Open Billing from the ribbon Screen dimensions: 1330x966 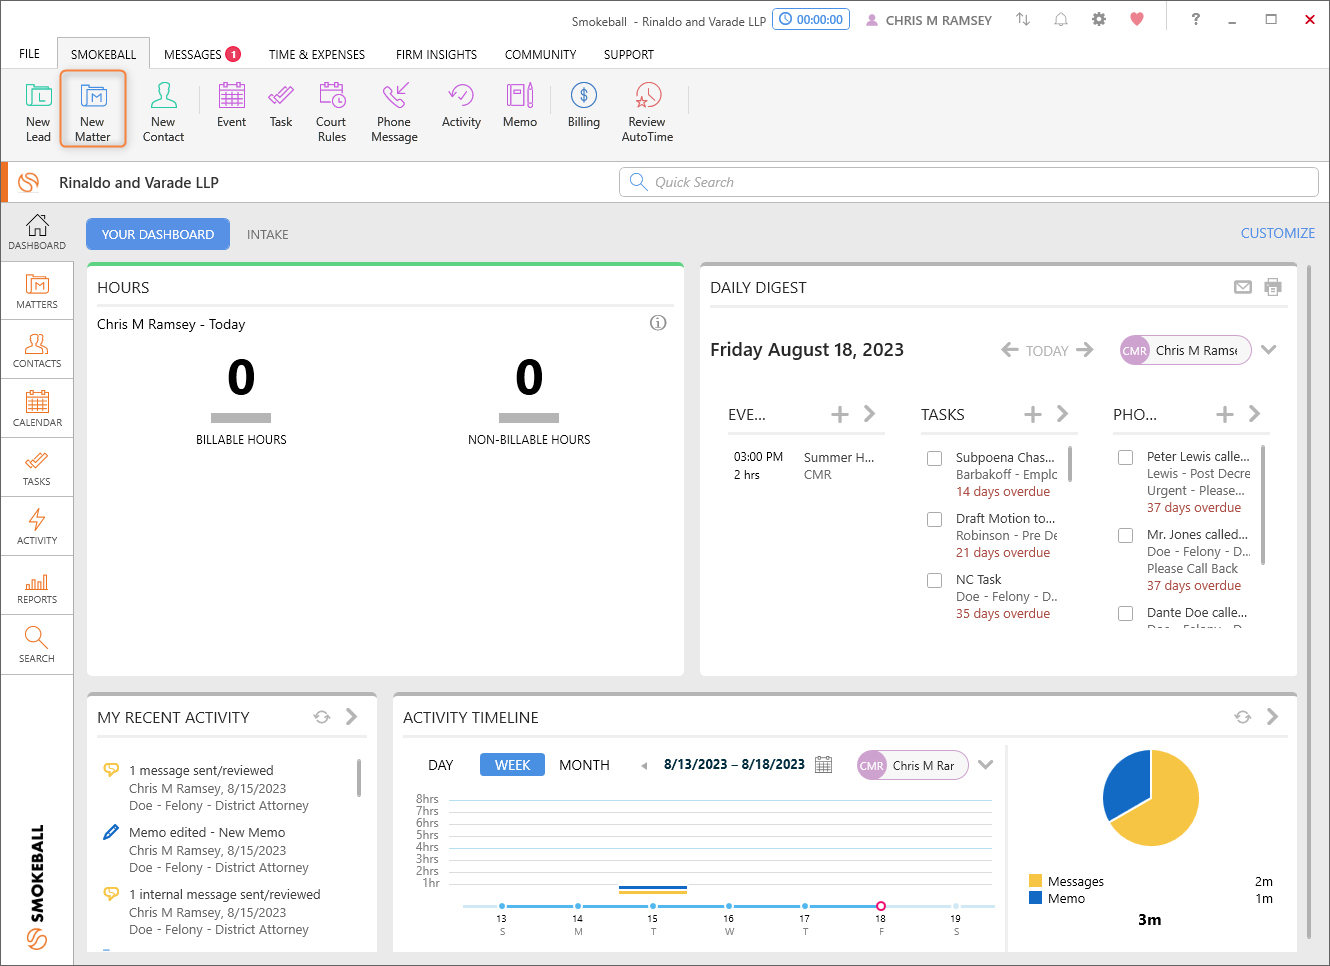pos(584,106)
